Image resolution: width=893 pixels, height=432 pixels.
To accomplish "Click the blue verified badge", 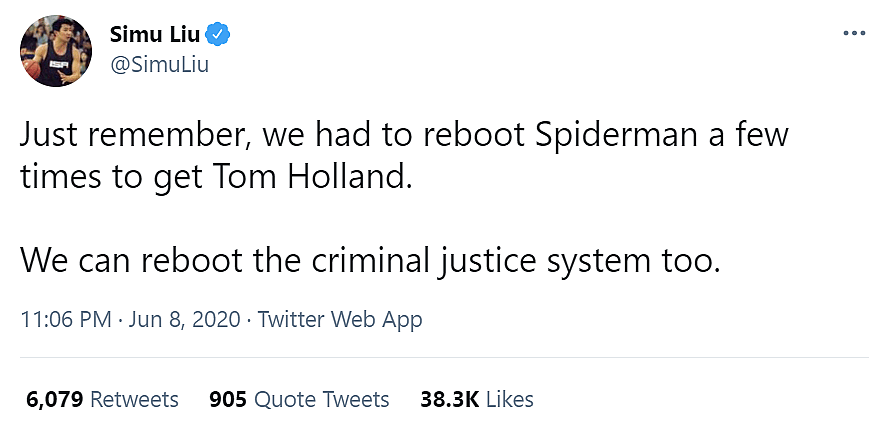I will (x=219, y=36).
